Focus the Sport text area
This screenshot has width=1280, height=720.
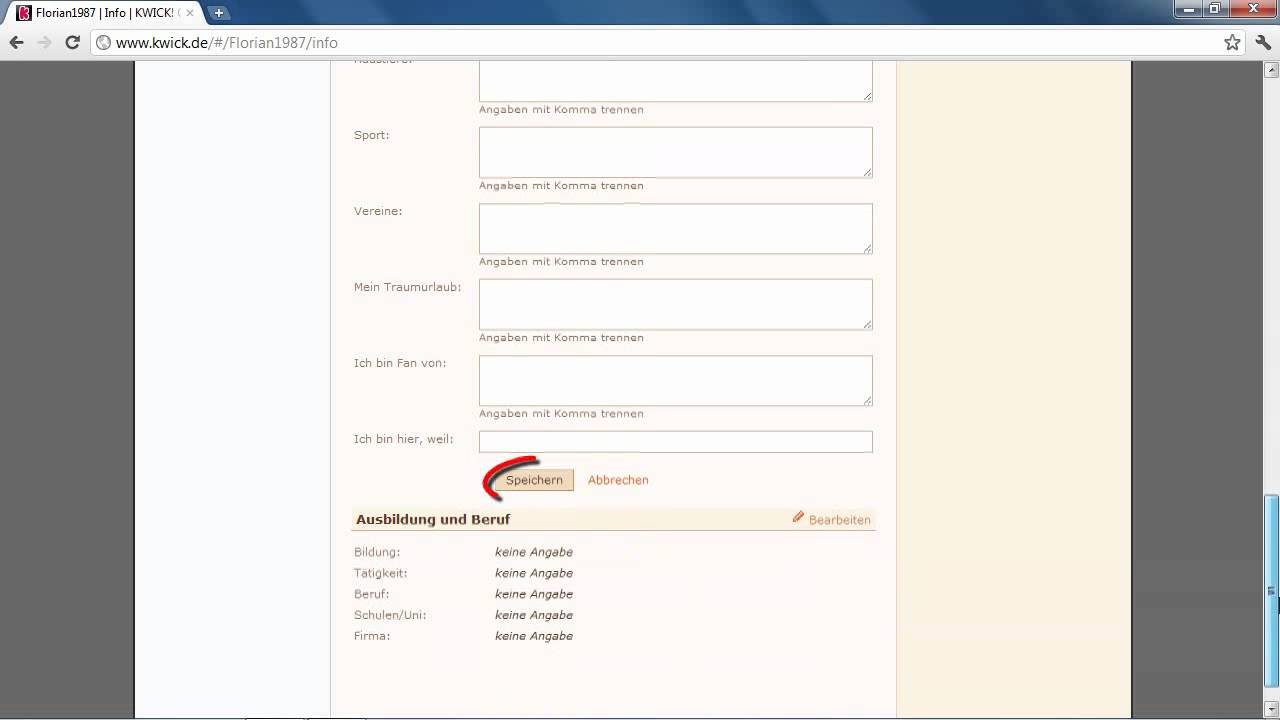click(x=676, y=152)
